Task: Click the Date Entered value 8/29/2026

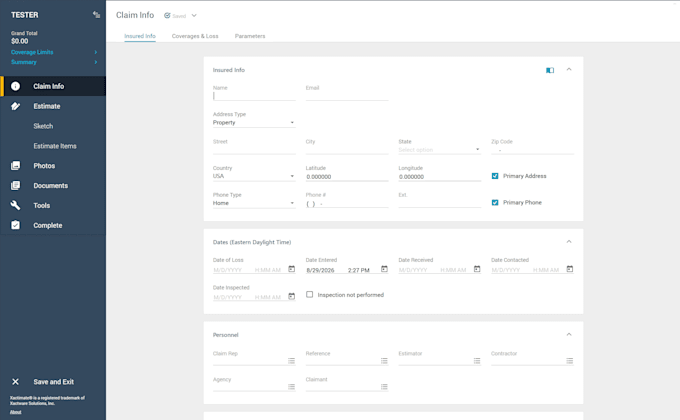Action: tap(320, 270)
